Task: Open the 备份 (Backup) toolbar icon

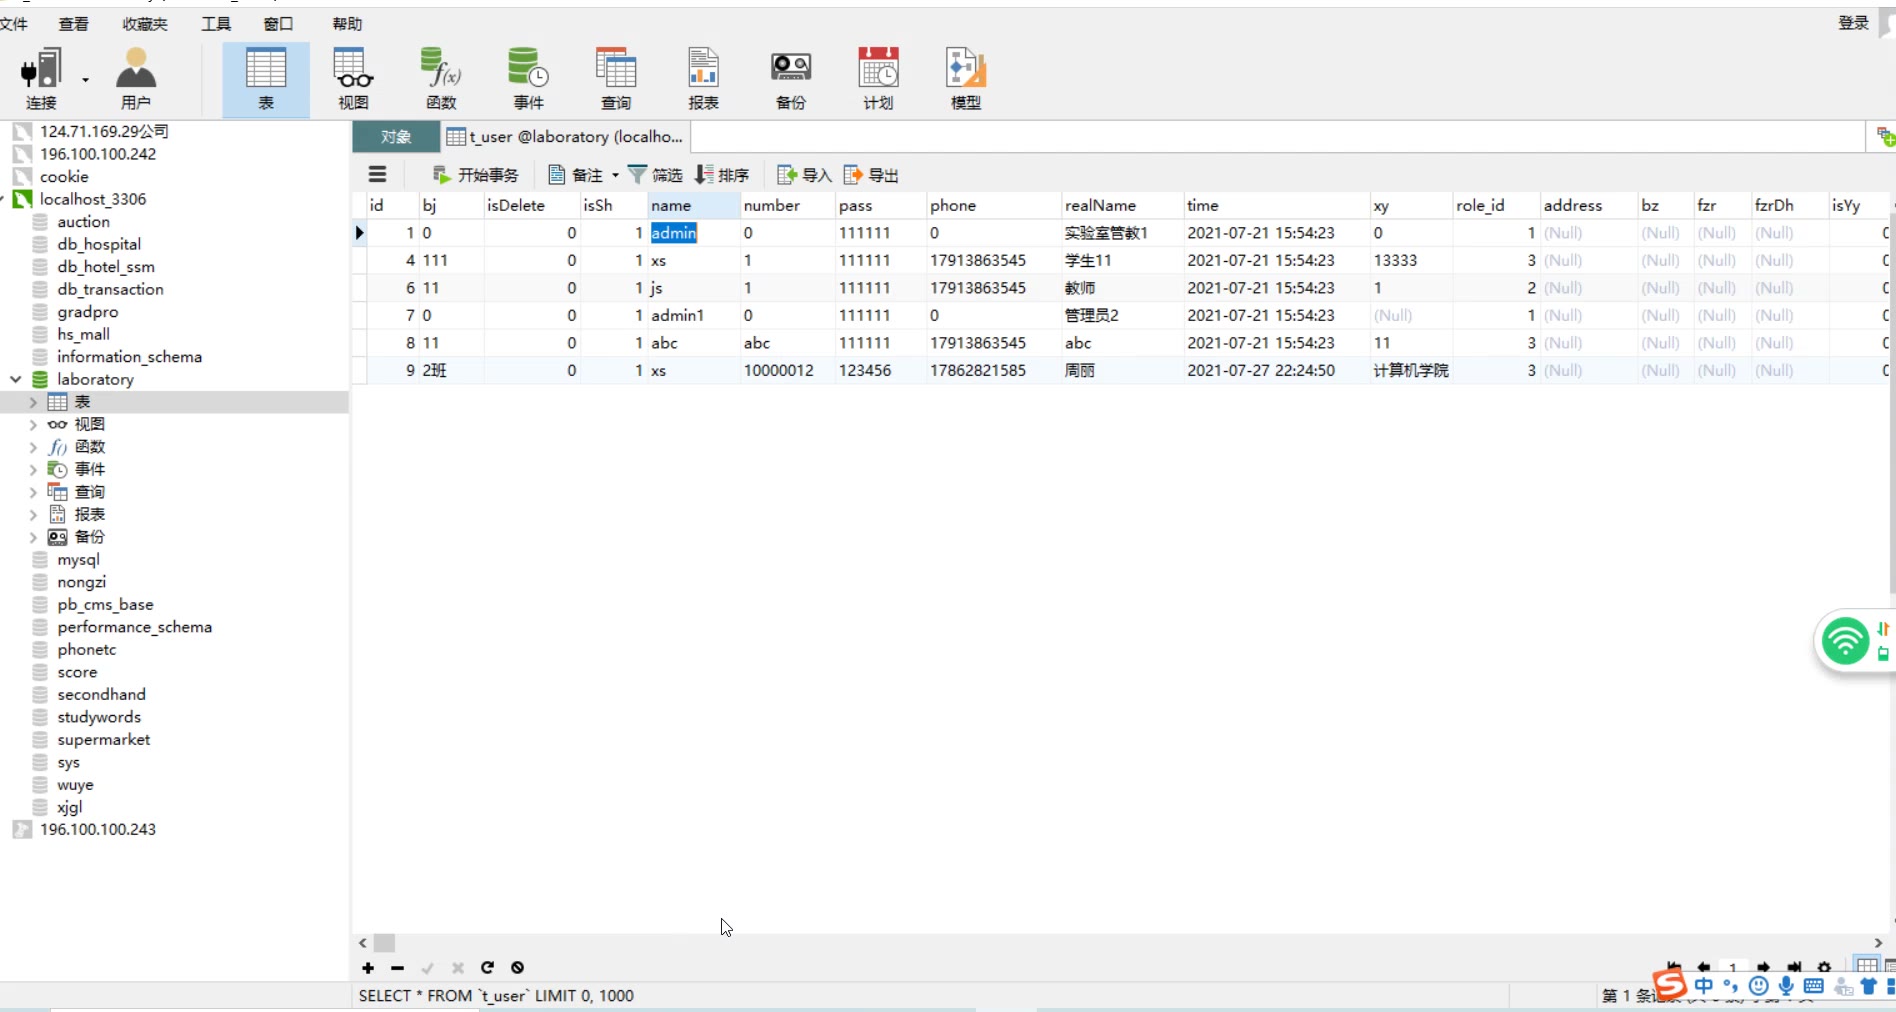Action: [791, 79]
